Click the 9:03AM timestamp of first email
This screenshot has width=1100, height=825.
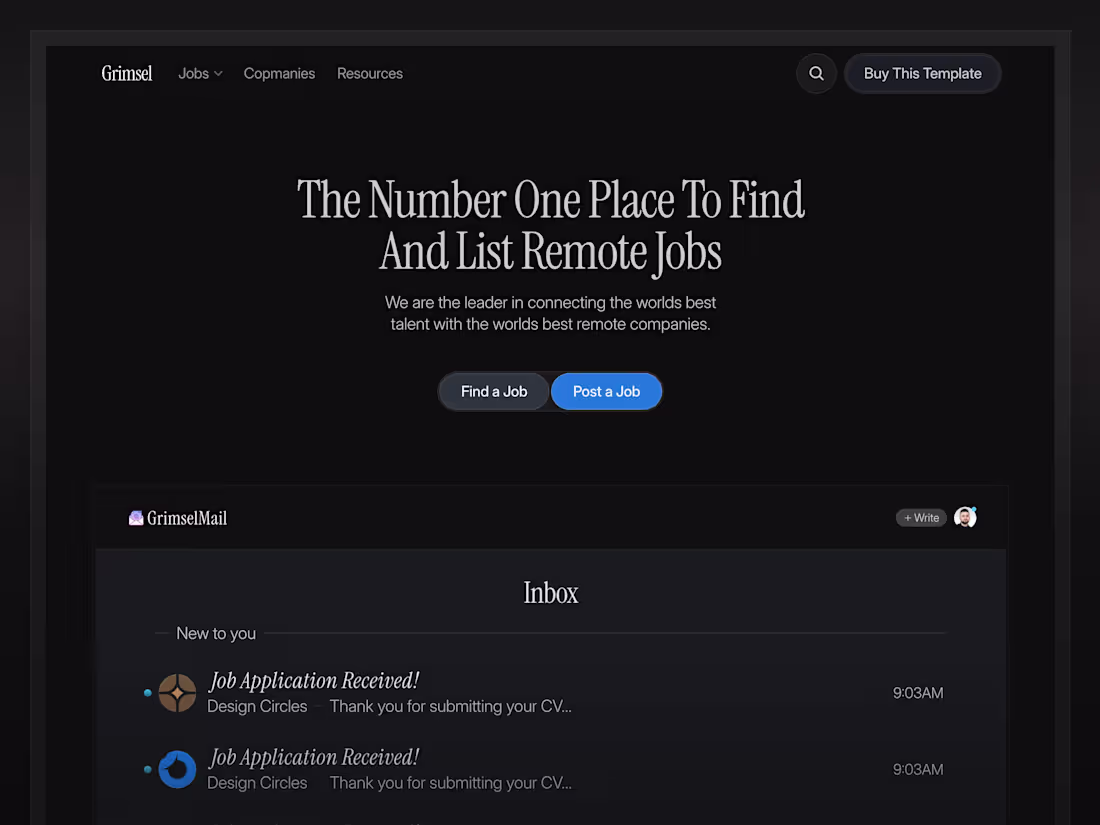(918, 693)
